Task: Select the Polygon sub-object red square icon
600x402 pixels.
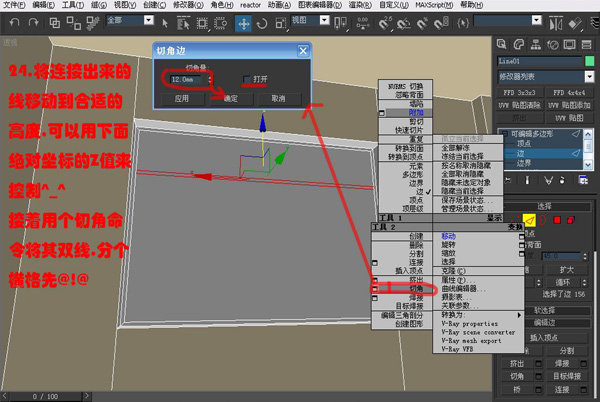Action: click(557, 220)
